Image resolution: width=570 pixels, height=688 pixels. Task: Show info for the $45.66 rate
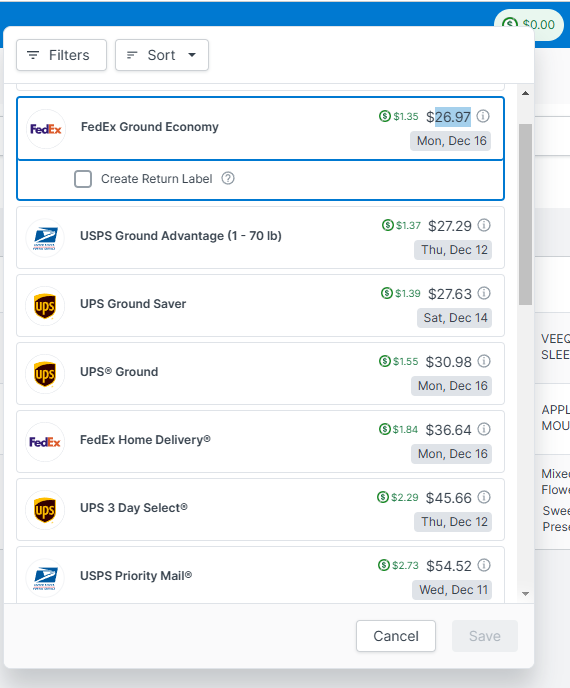click(x=484, y=497)
